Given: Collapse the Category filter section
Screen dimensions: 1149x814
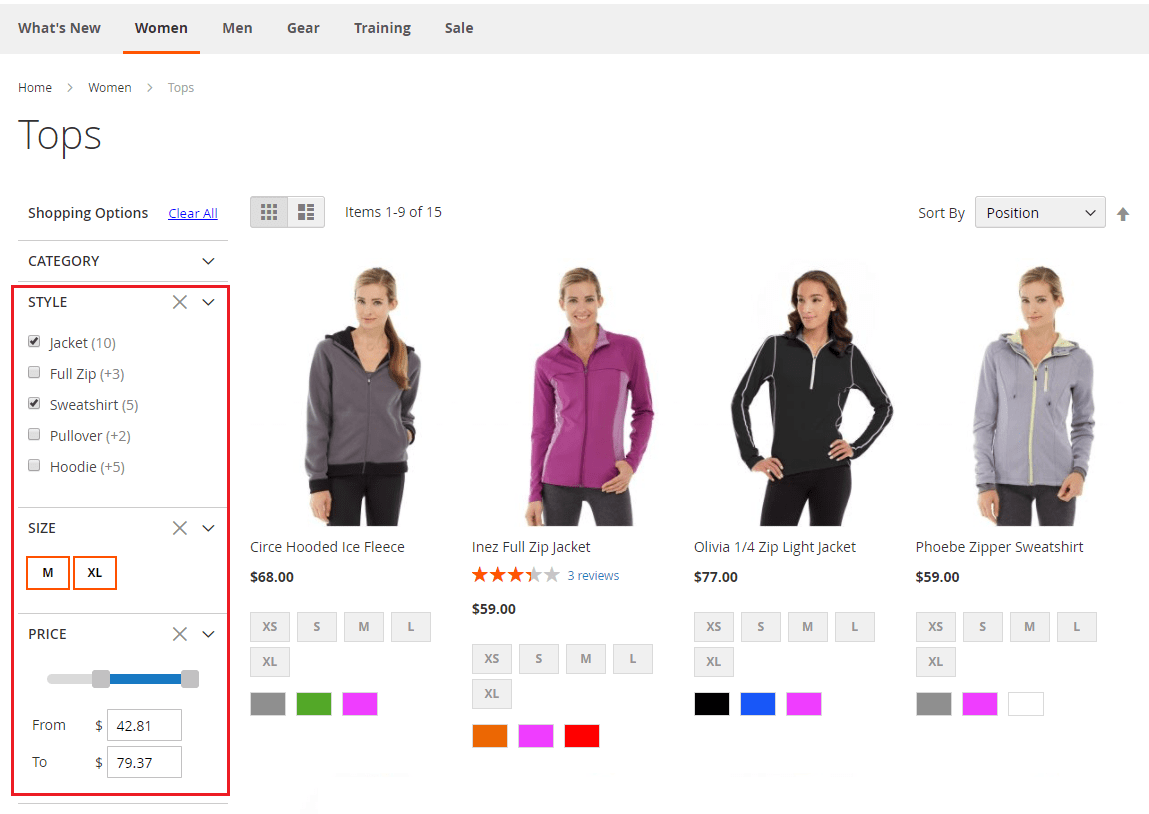Looking at the screenshot, I should (208, 261).
